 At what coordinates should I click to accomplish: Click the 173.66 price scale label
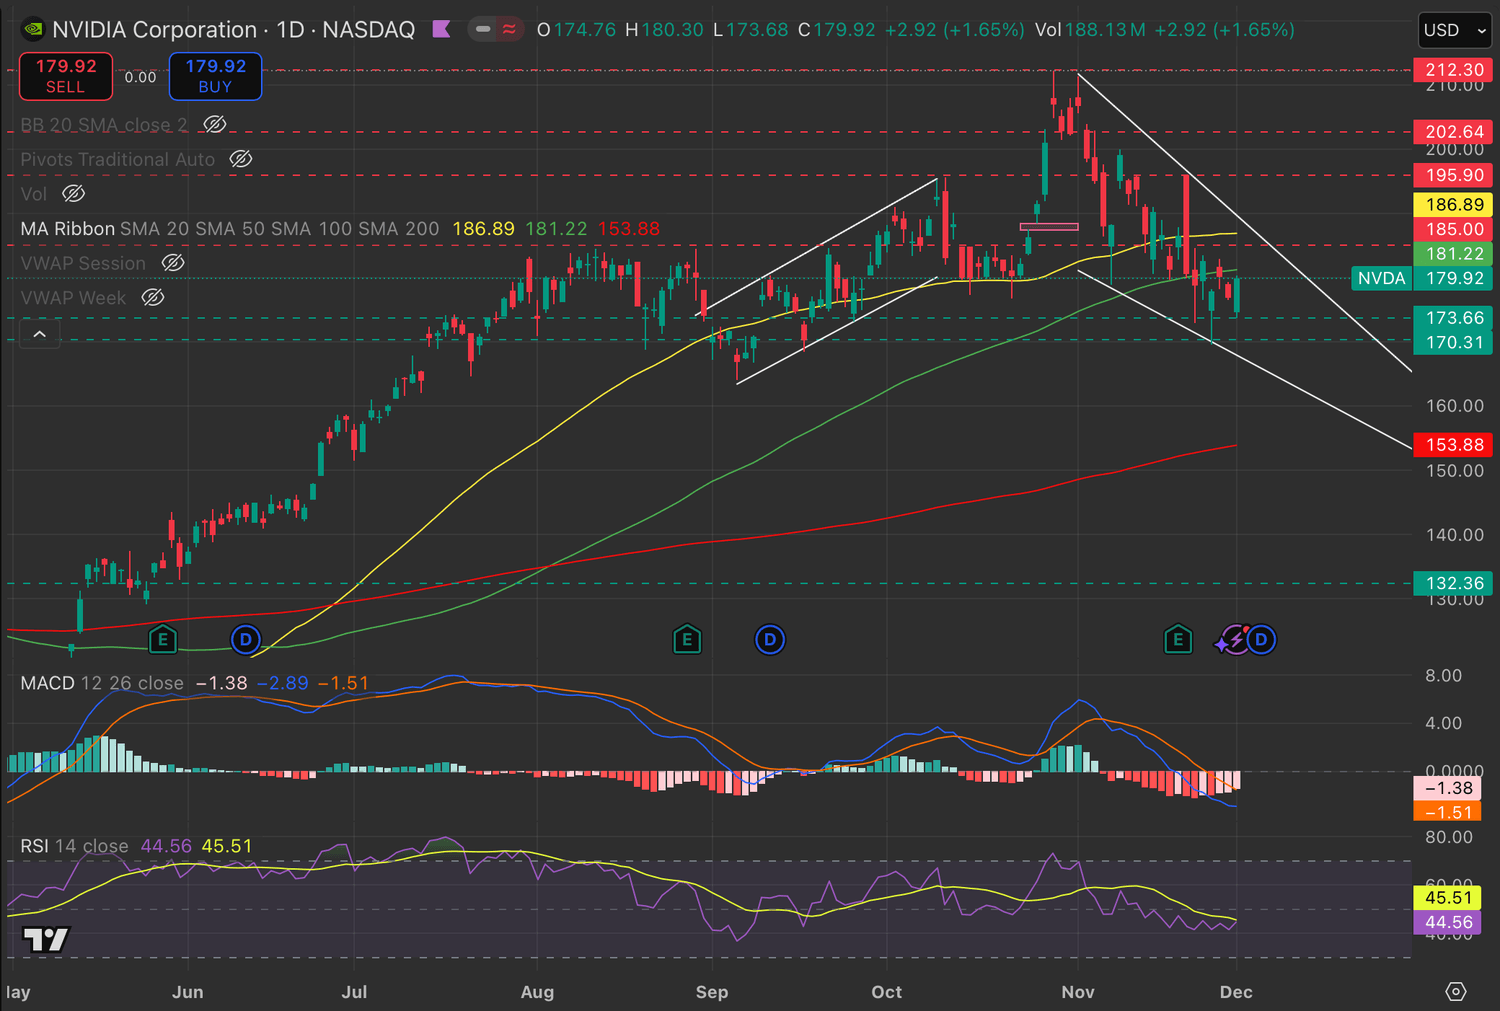[x=1454, y=318]
